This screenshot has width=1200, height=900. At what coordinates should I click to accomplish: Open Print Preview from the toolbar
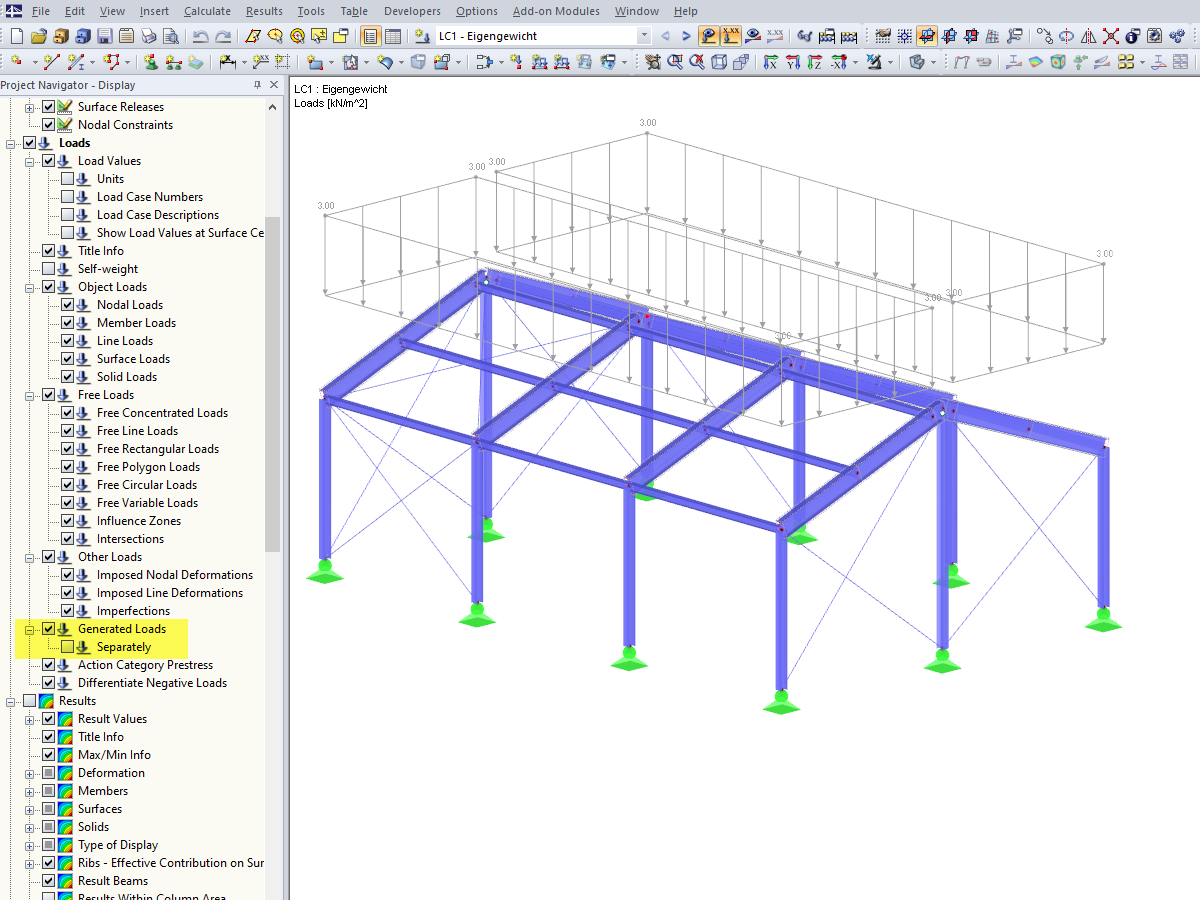point(170,35)
